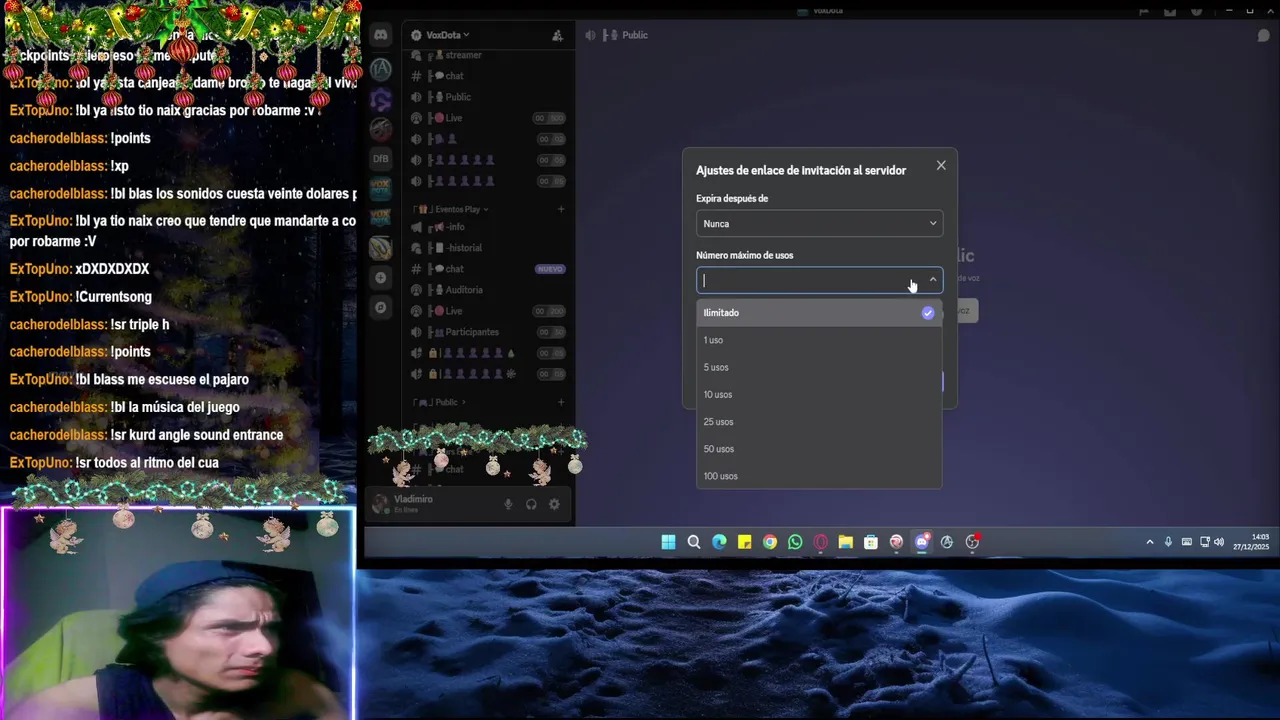
Task: Open Google Chrome from taskbar
Action: point(770,542)
